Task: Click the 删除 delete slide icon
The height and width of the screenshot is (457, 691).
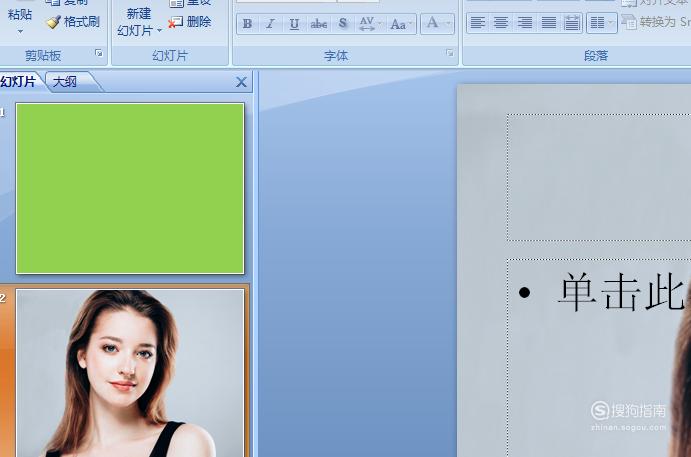Action: tap(175, 22)
